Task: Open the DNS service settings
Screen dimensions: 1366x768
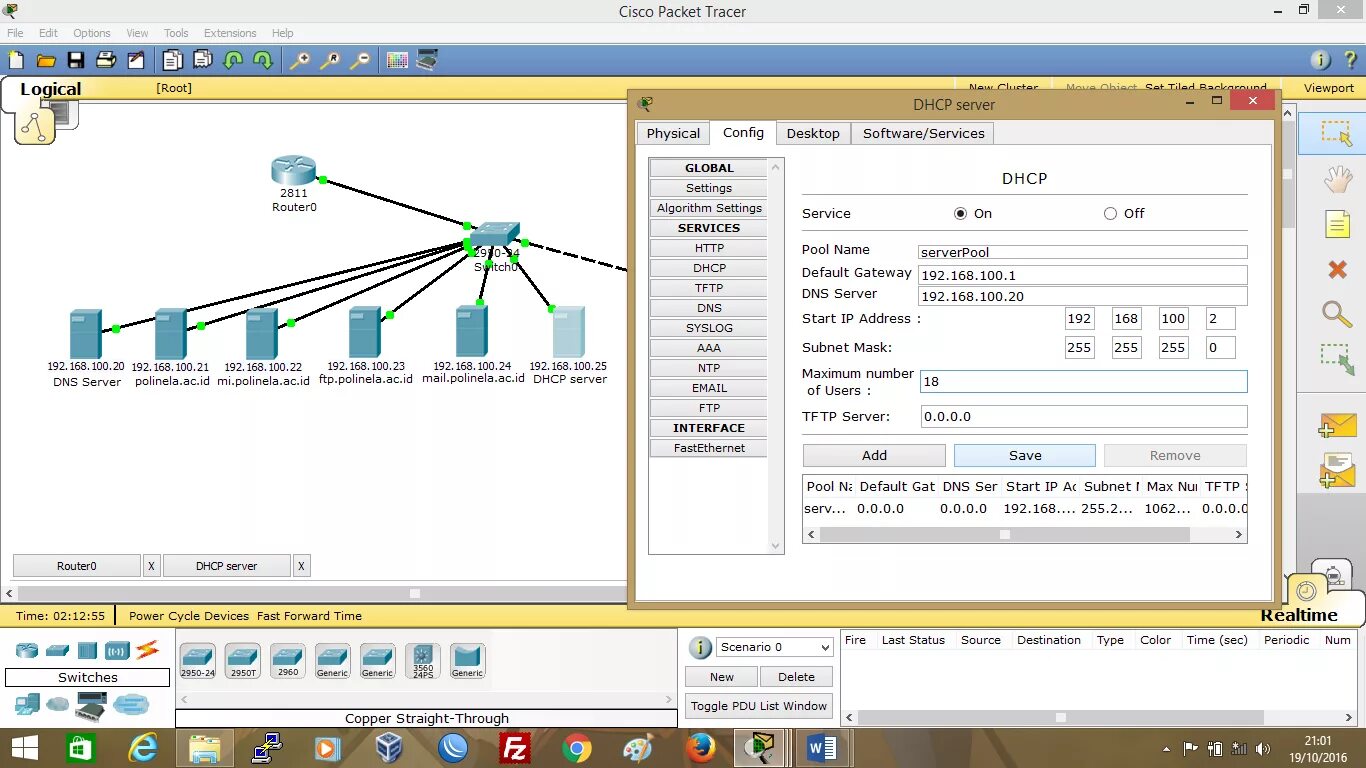Action: pyautogui.click(x=709, y=308)
